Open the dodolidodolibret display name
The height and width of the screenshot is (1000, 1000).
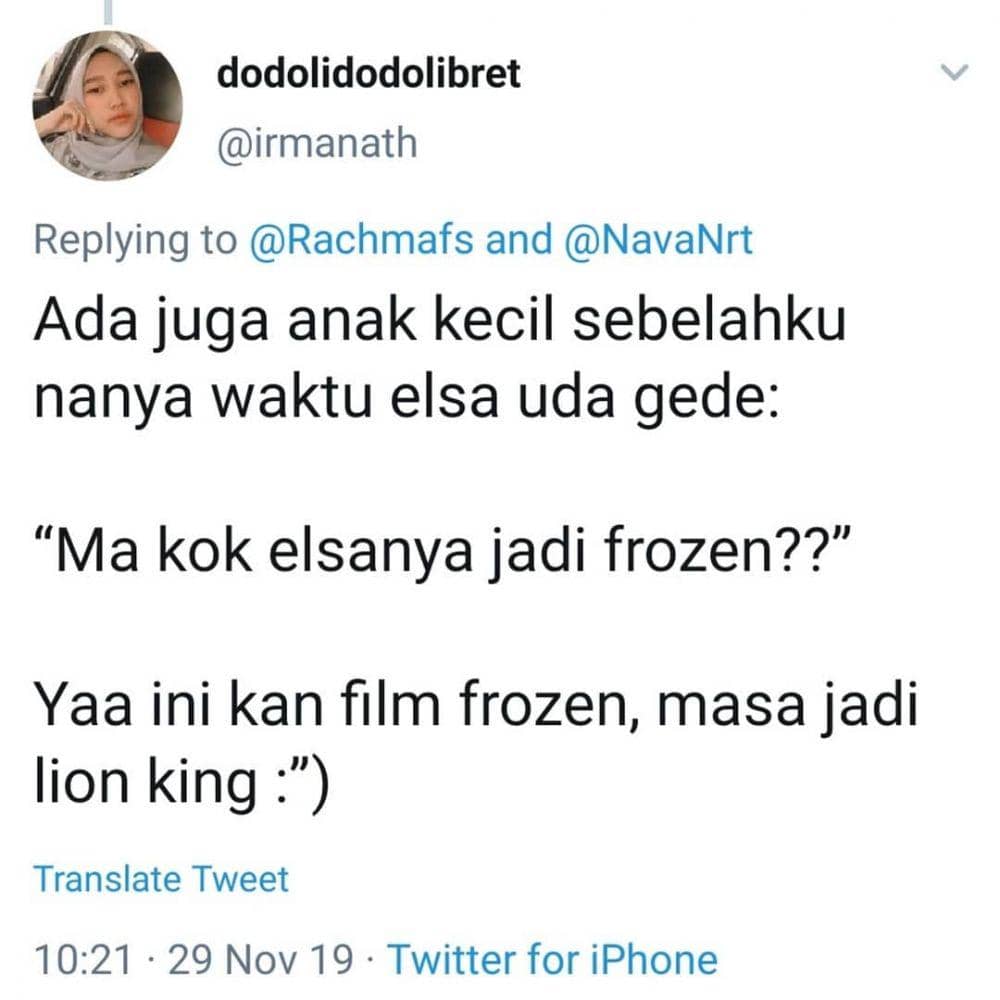pyautogui.click(x=369, y=75)
